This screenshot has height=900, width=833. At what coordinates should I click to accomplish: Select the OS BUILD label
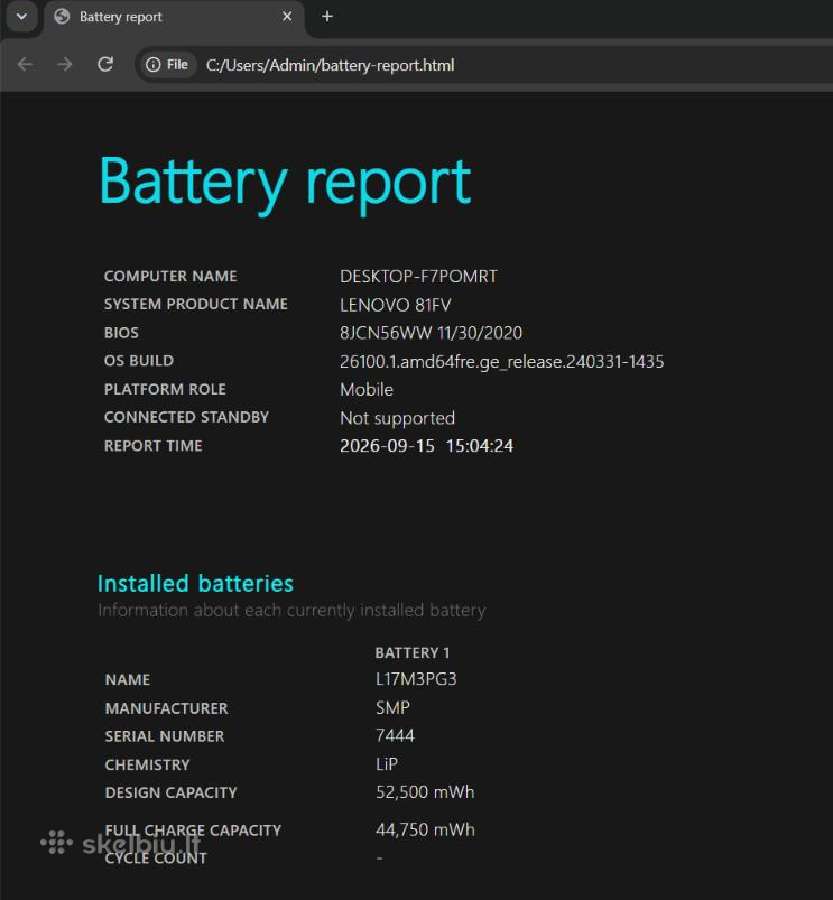click(139, 360)
